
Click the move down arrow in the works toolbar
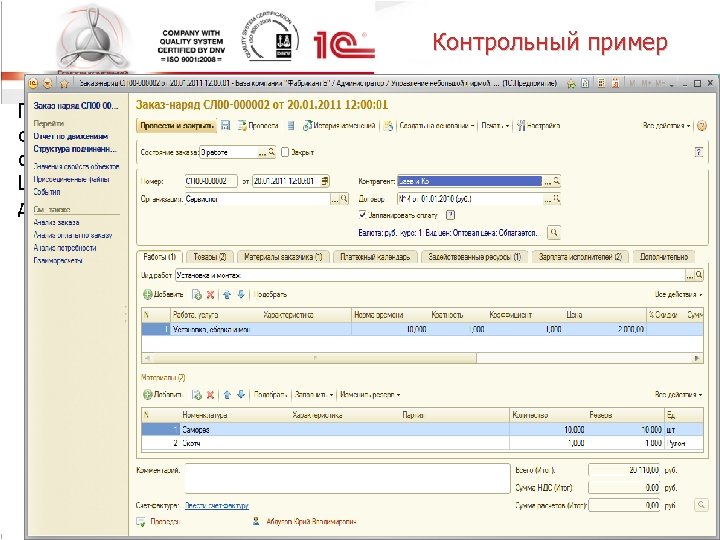pos(241,295)
